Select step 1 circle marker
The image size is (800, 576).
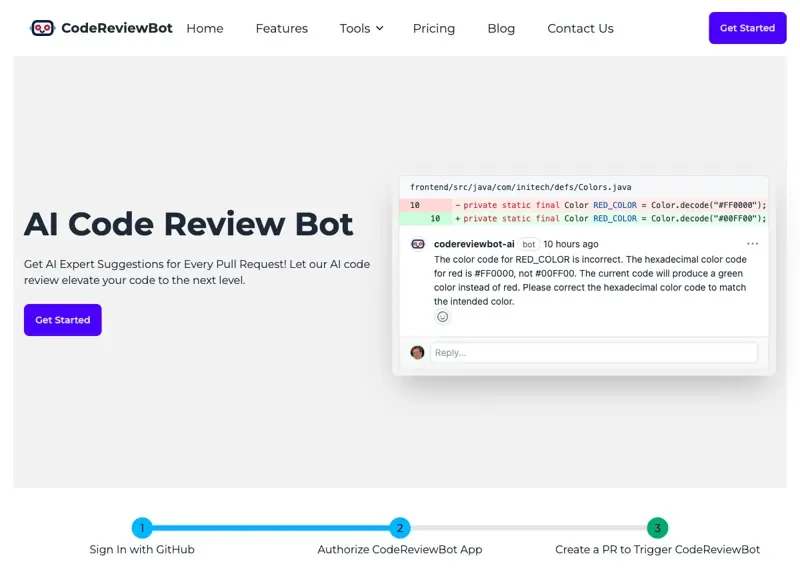(142, 528)
